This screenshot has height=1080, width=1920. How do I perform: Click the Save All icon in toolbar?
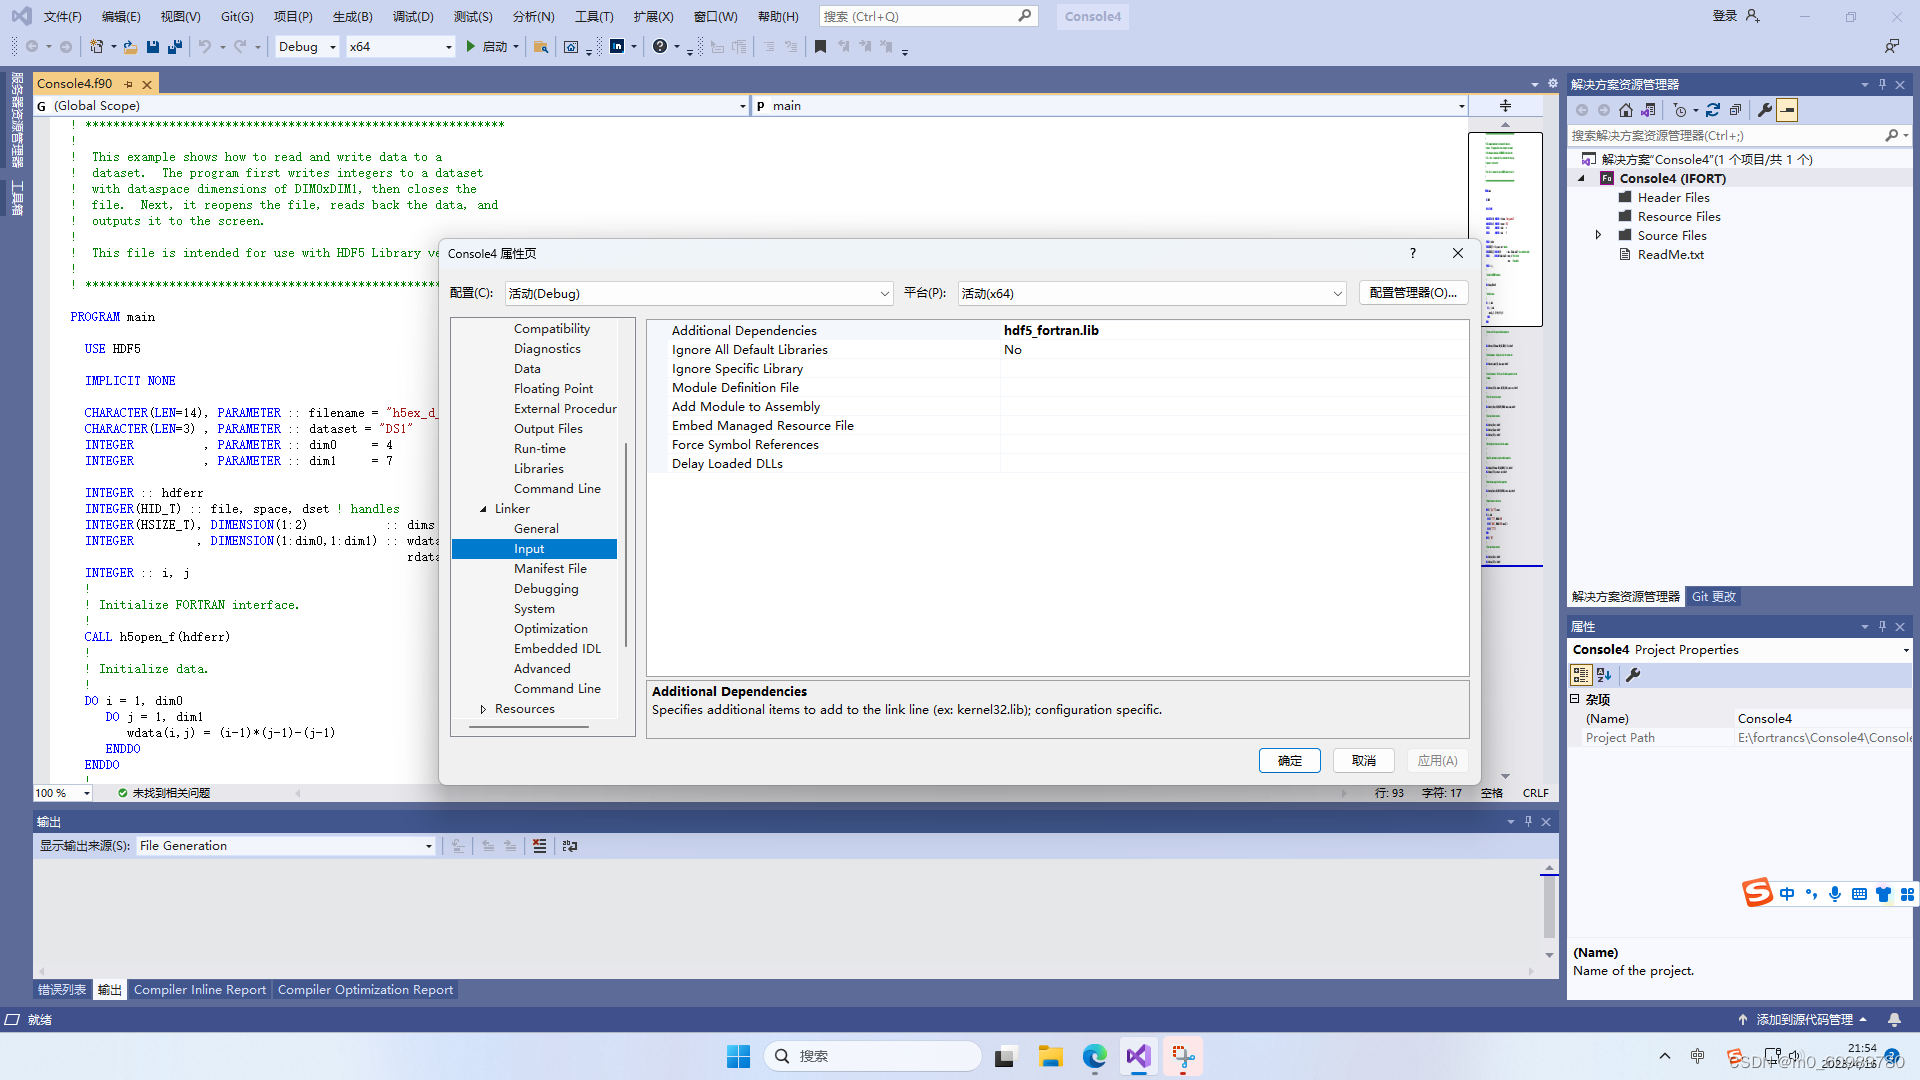click(174, 46)
